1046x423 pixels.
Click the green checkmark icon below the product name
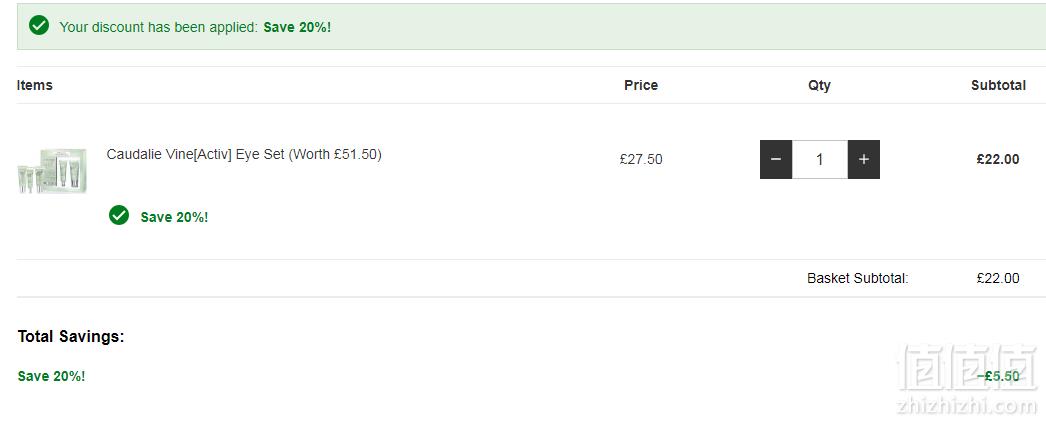tap(119, 215)
